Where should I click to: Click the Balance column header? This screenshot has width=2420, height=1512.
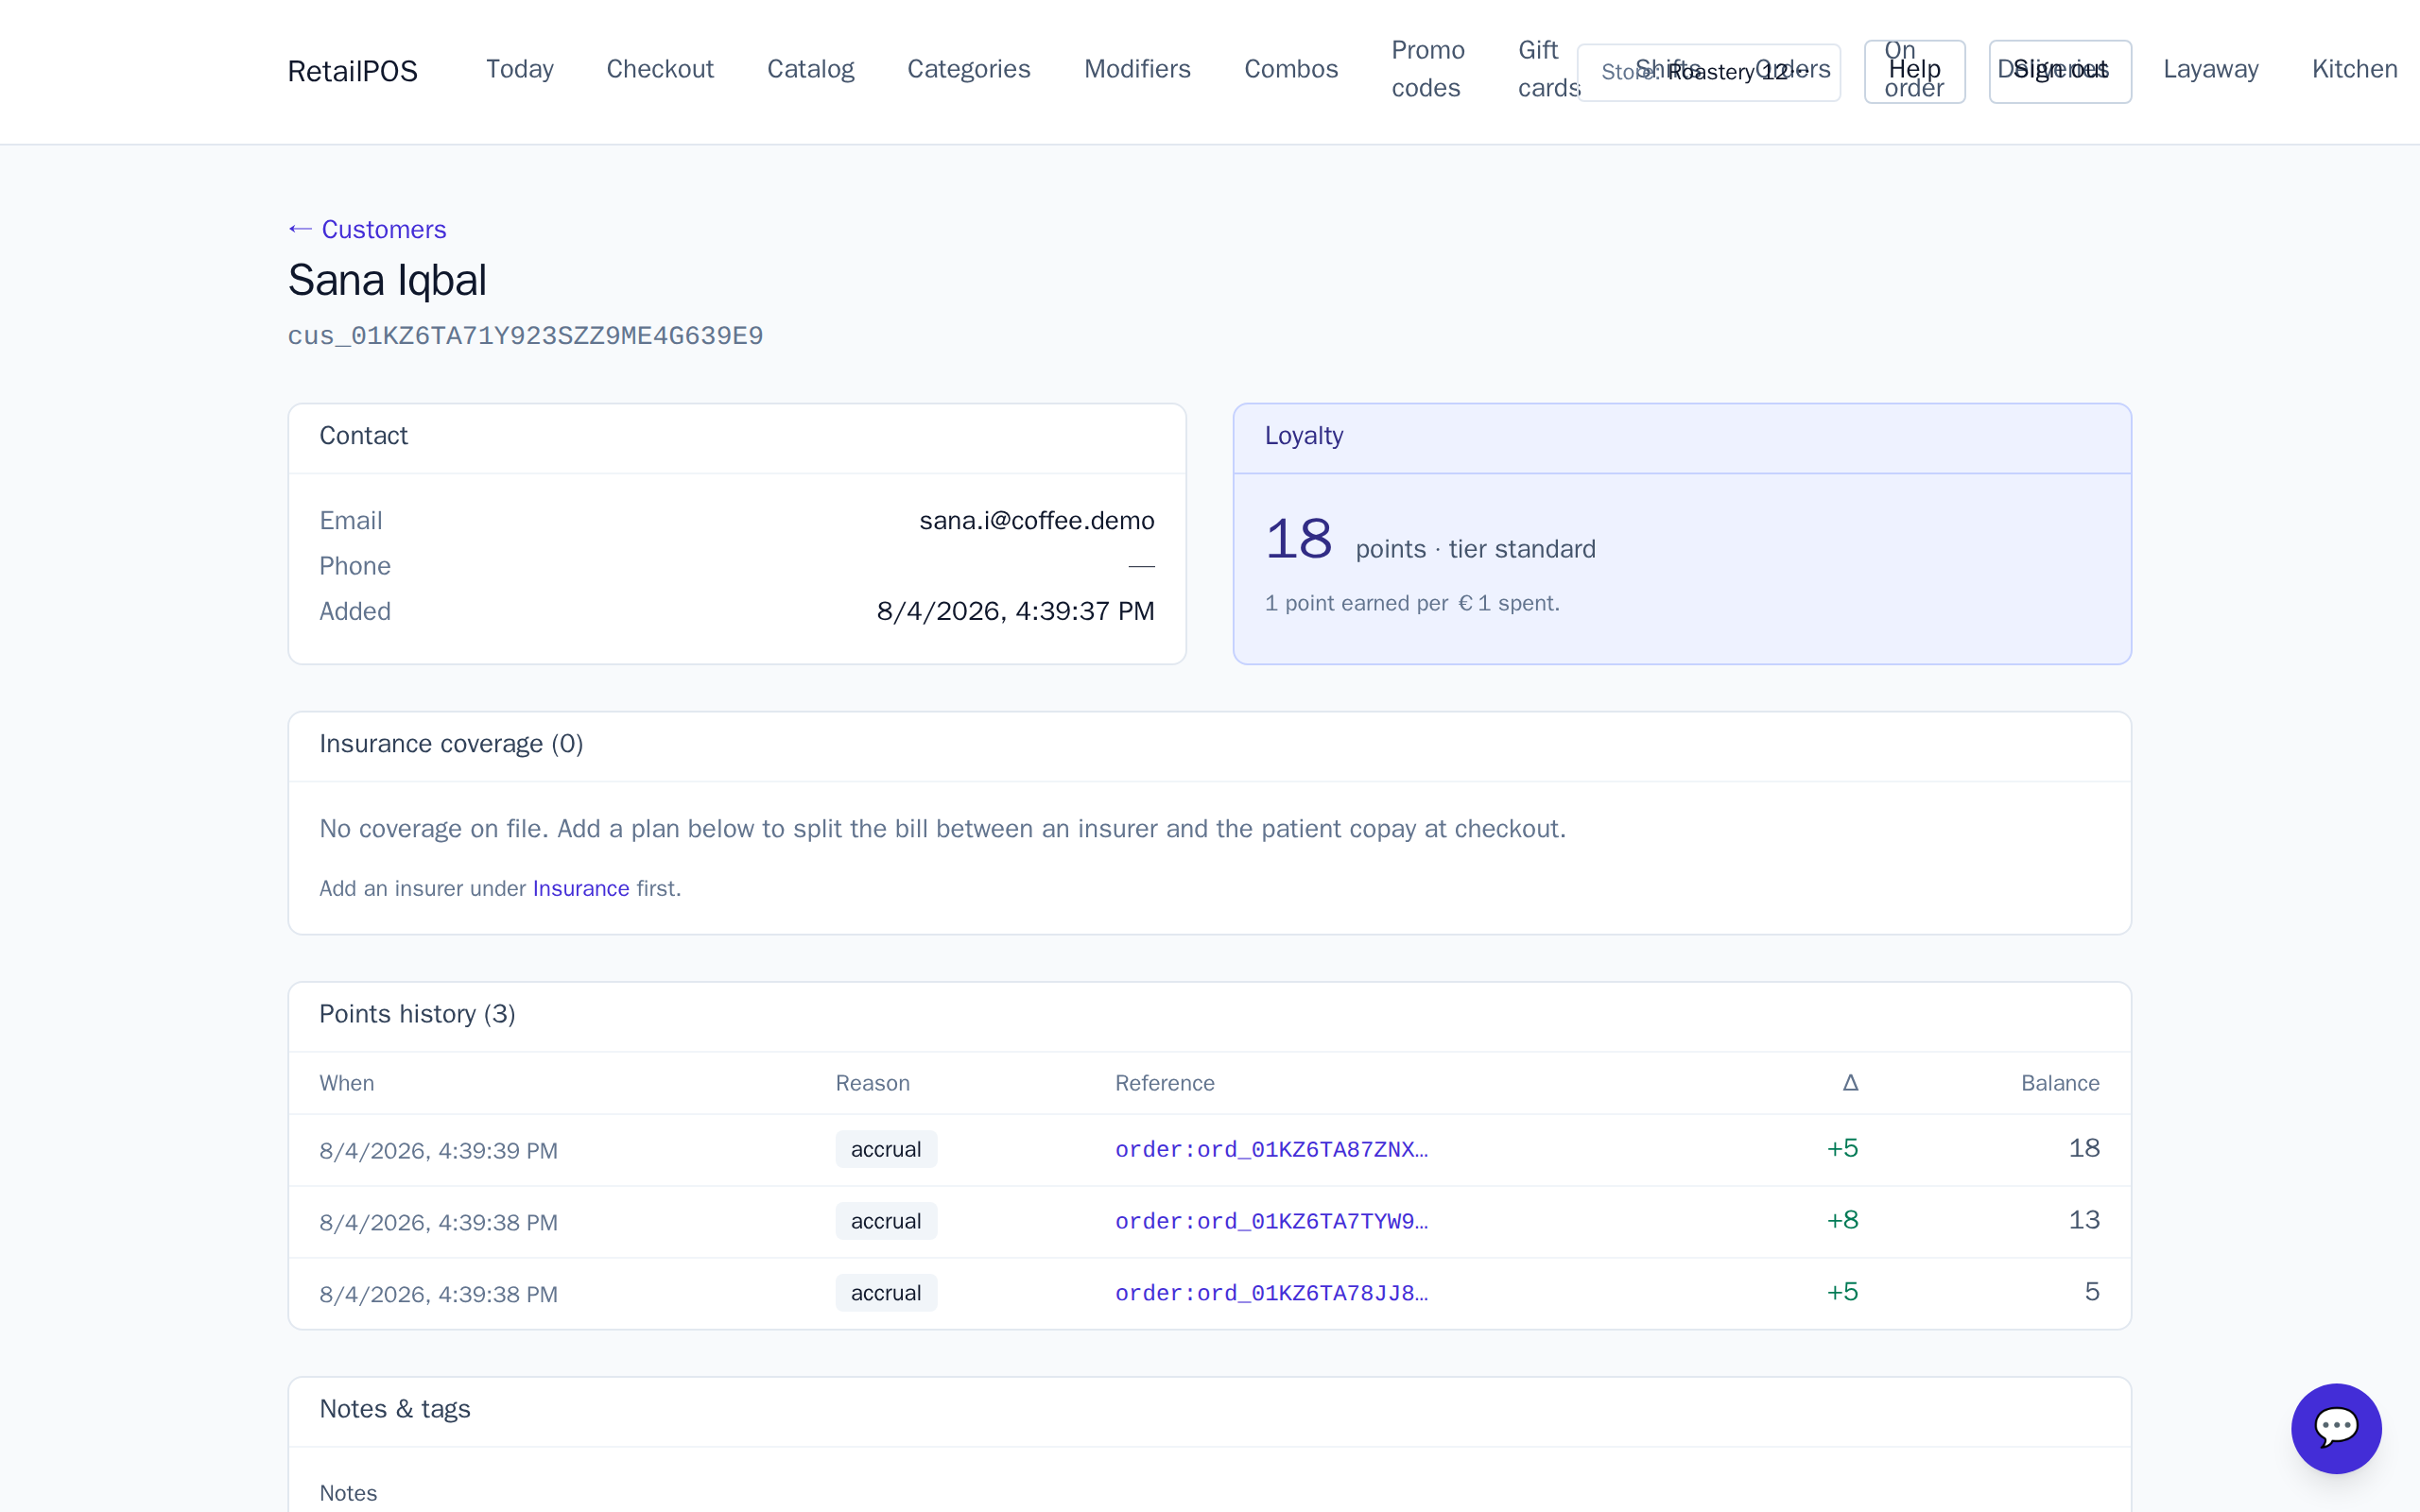point(2060,1083)
